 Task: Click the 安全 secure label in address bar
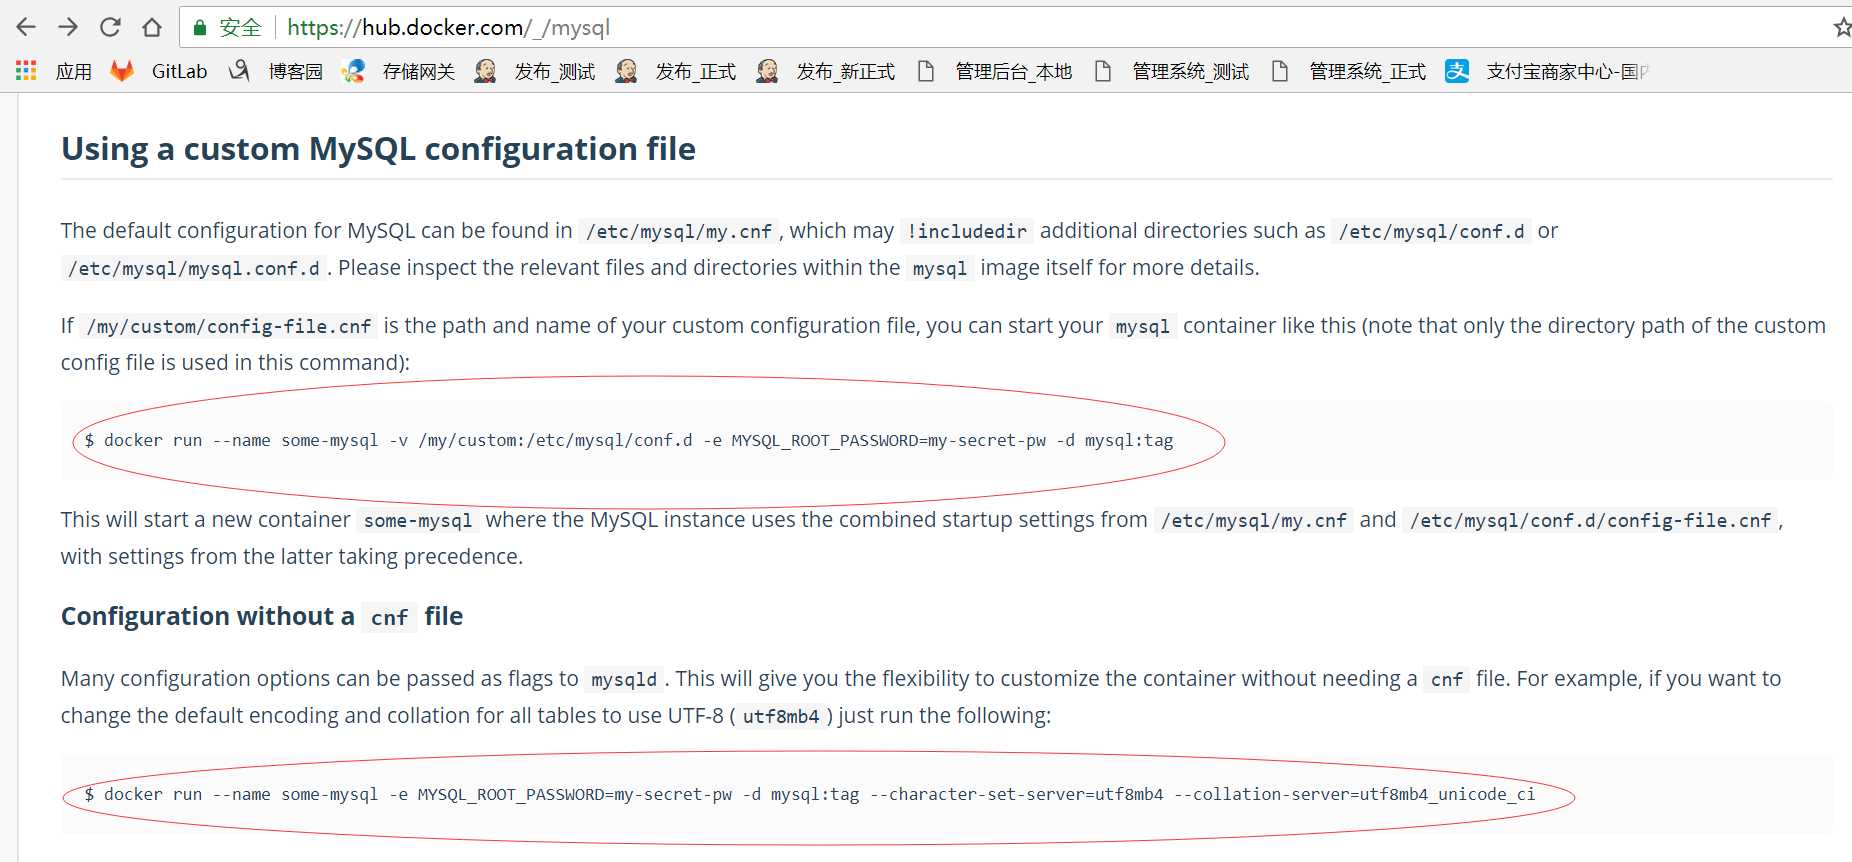240,27
